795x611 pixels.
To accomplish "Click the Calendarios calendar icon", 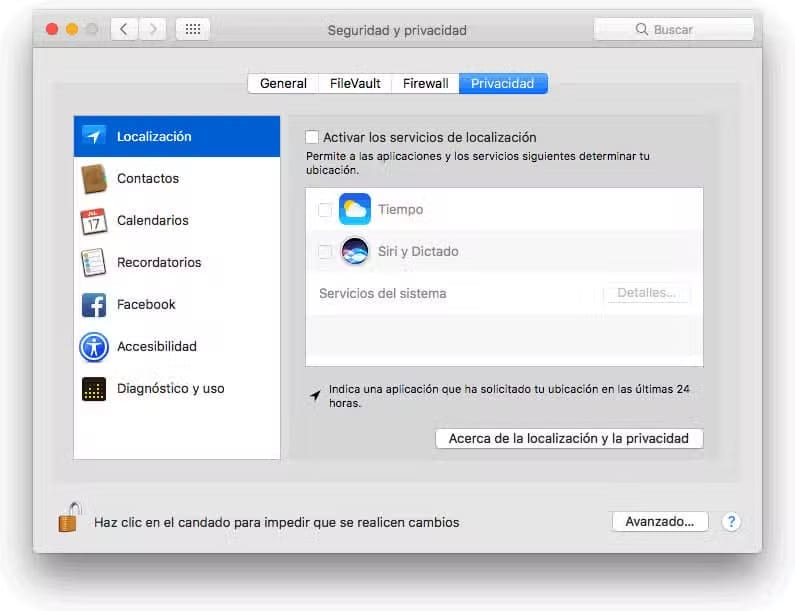I will [94, 221].
